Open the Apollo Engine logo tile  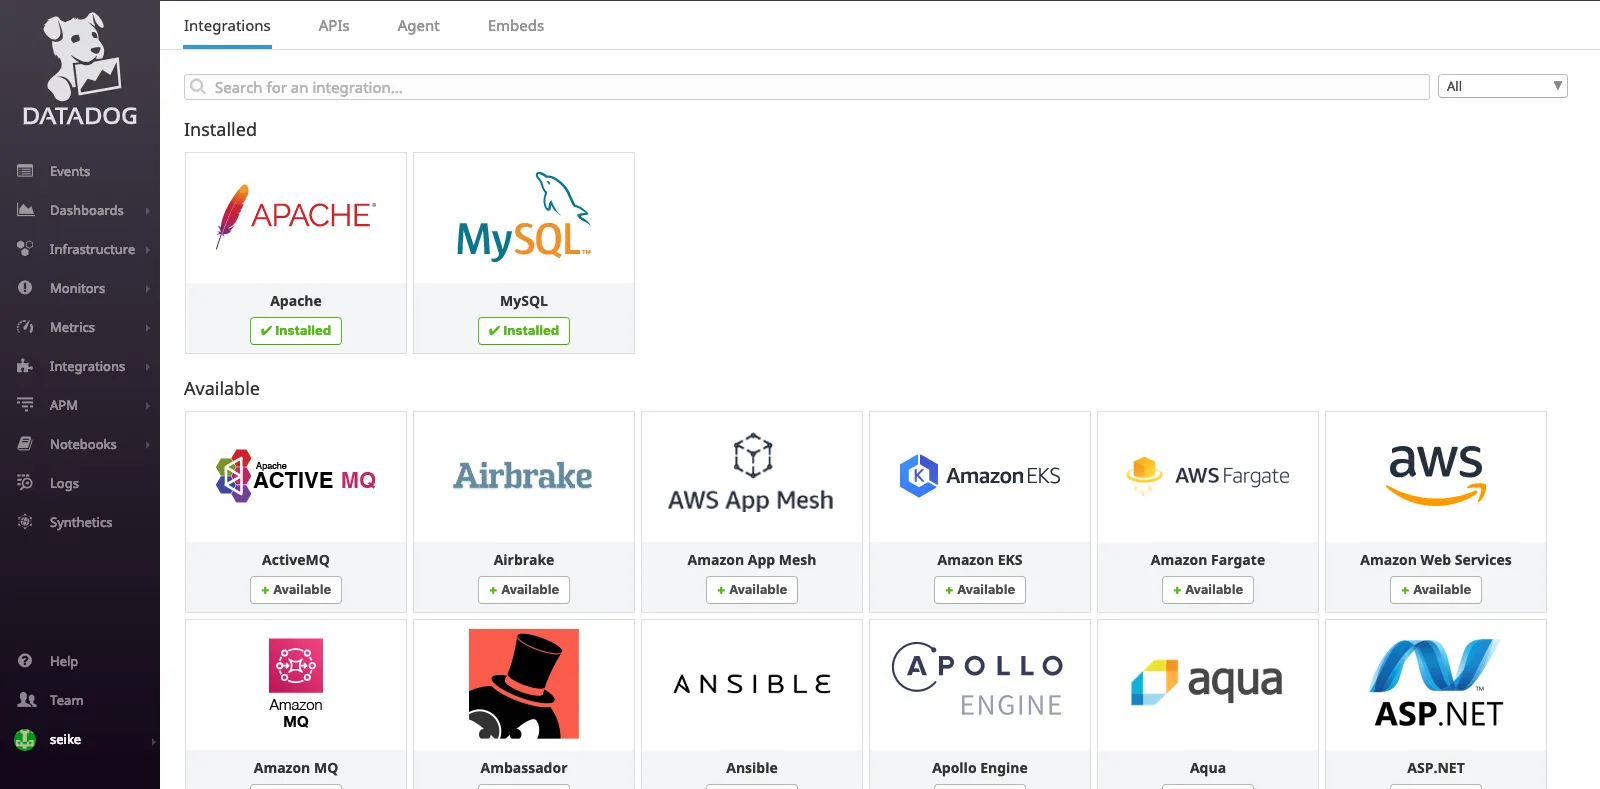pos(980,685)
